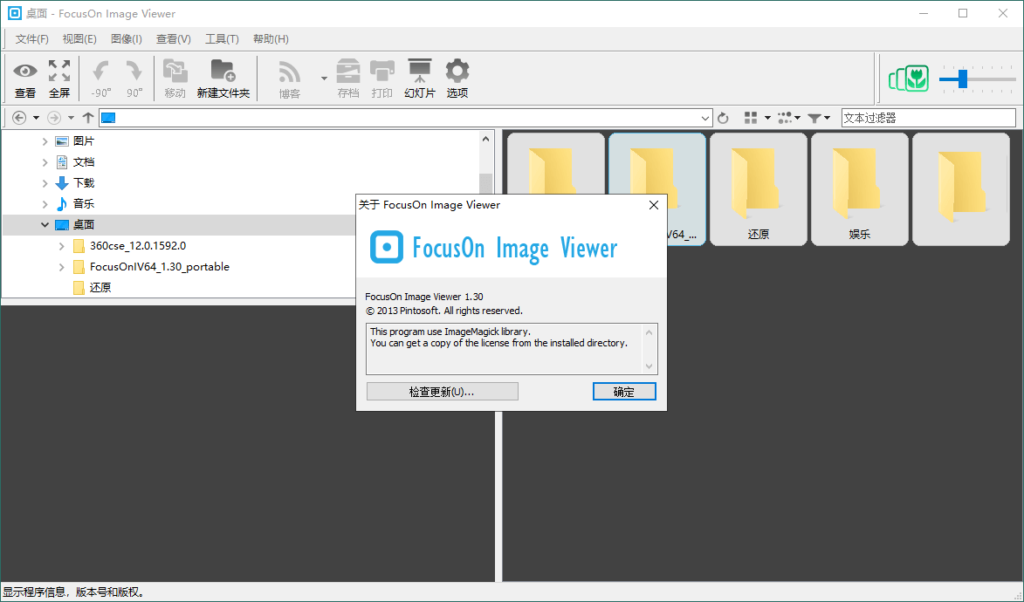1024x602 pixels.
Task: Click the 查看 eye icon in toolbar
Action: [25, 78]
